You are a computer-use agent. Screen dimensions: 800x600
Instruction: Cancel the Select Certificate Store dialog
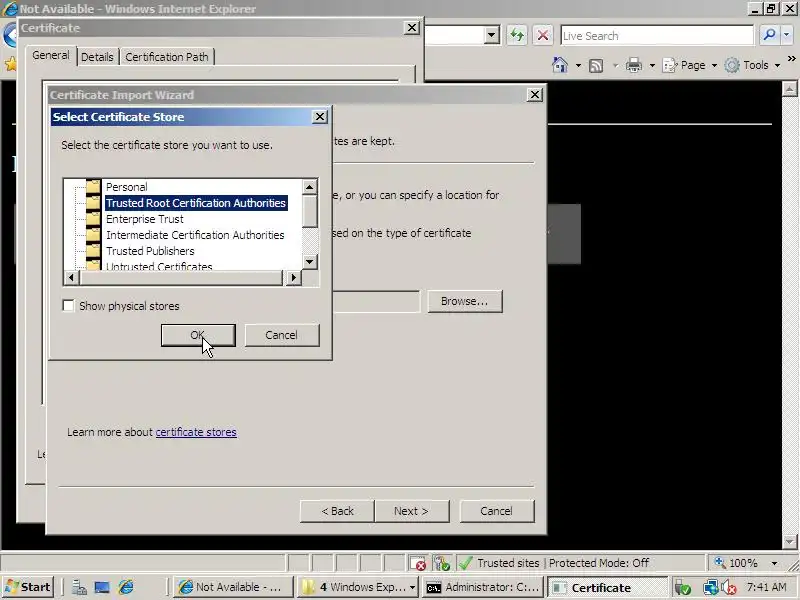click(x=282, y=335)
